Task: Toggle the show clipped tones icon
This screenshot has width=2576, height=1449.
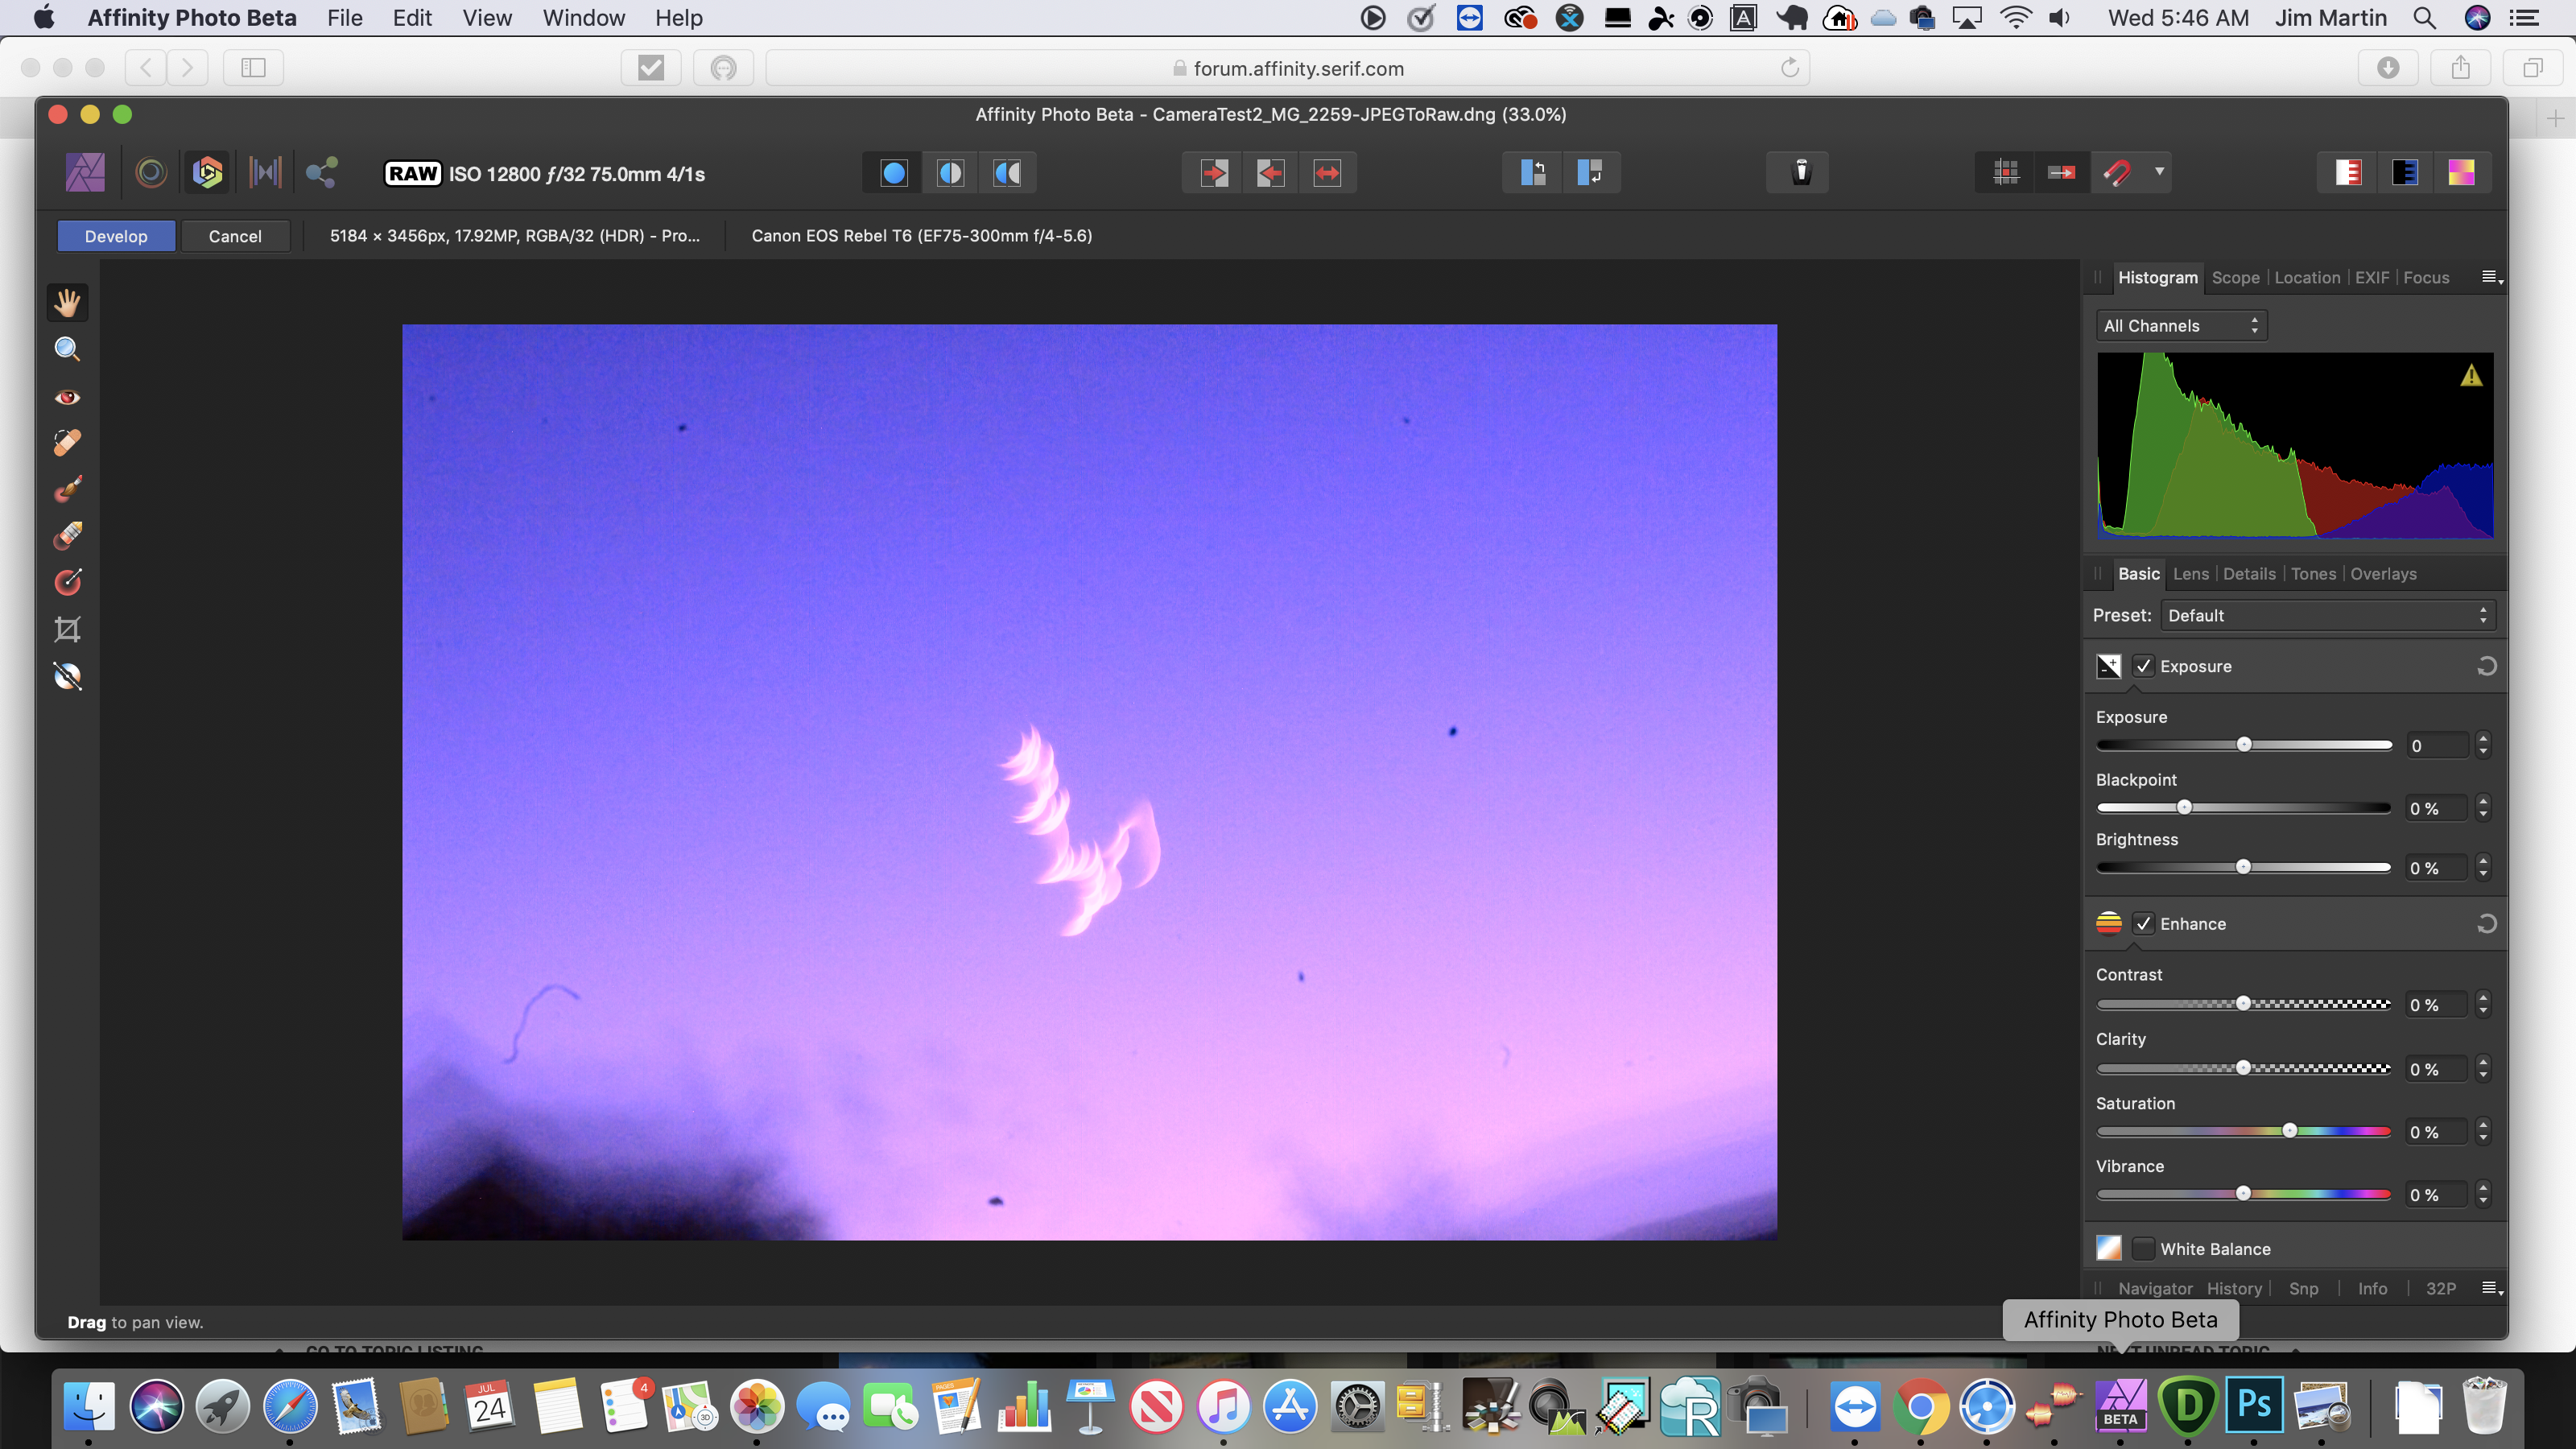Action: tap(2461, 173)
